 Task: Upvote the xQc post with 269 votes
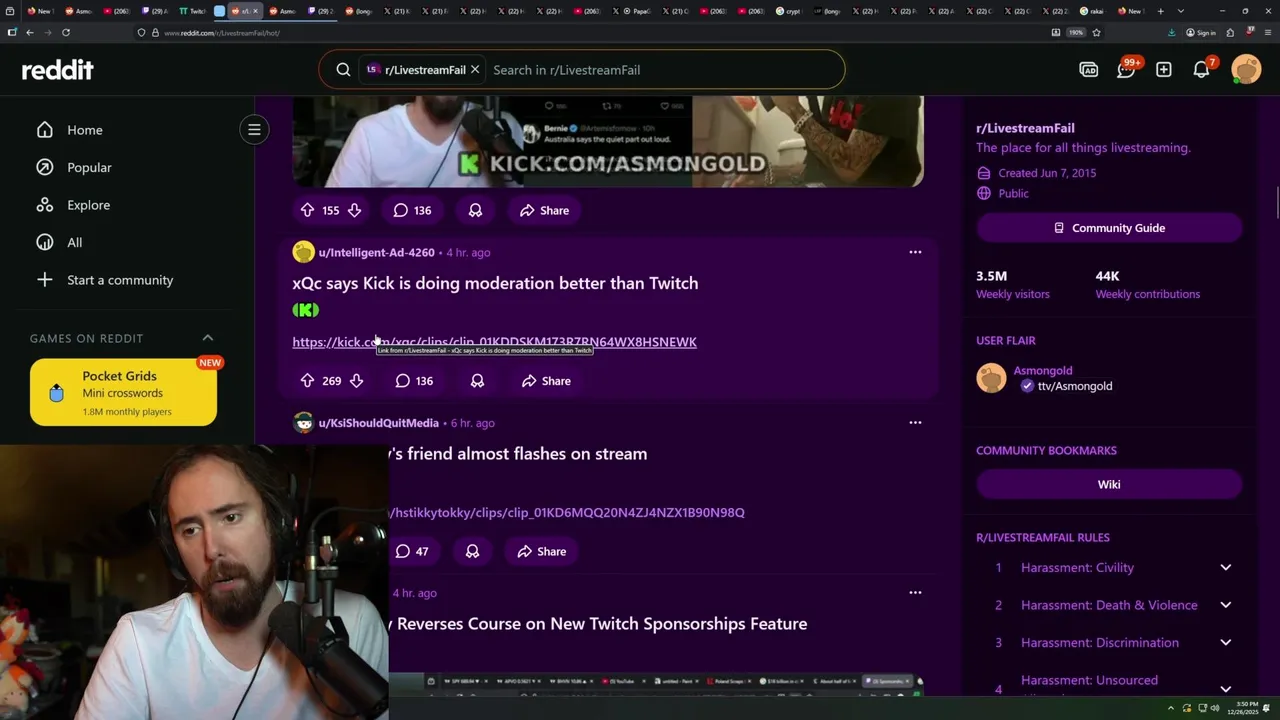(x=307, y=381)
